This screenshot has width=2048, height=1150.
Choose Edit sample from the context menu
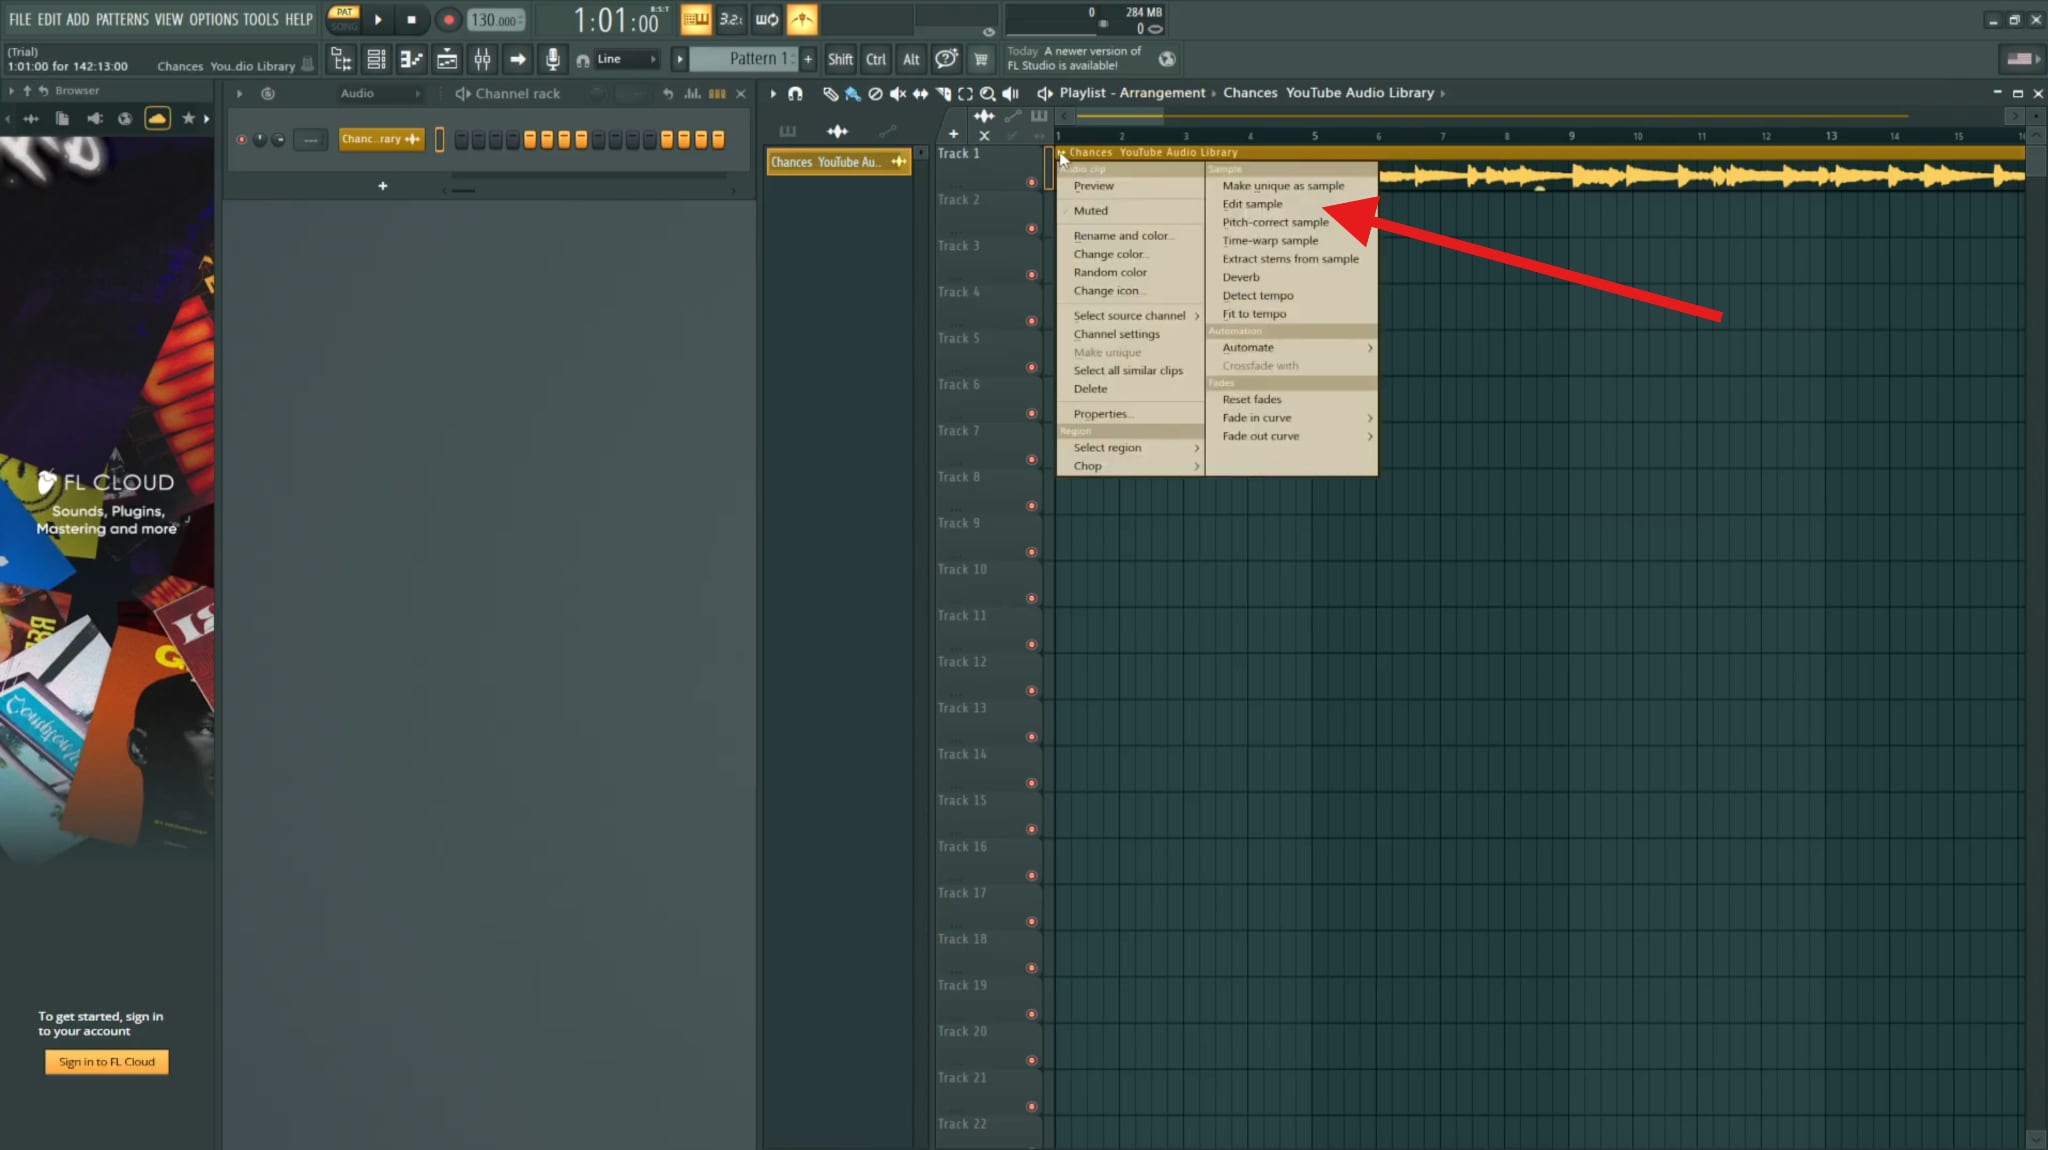[x=1252, y=203]
